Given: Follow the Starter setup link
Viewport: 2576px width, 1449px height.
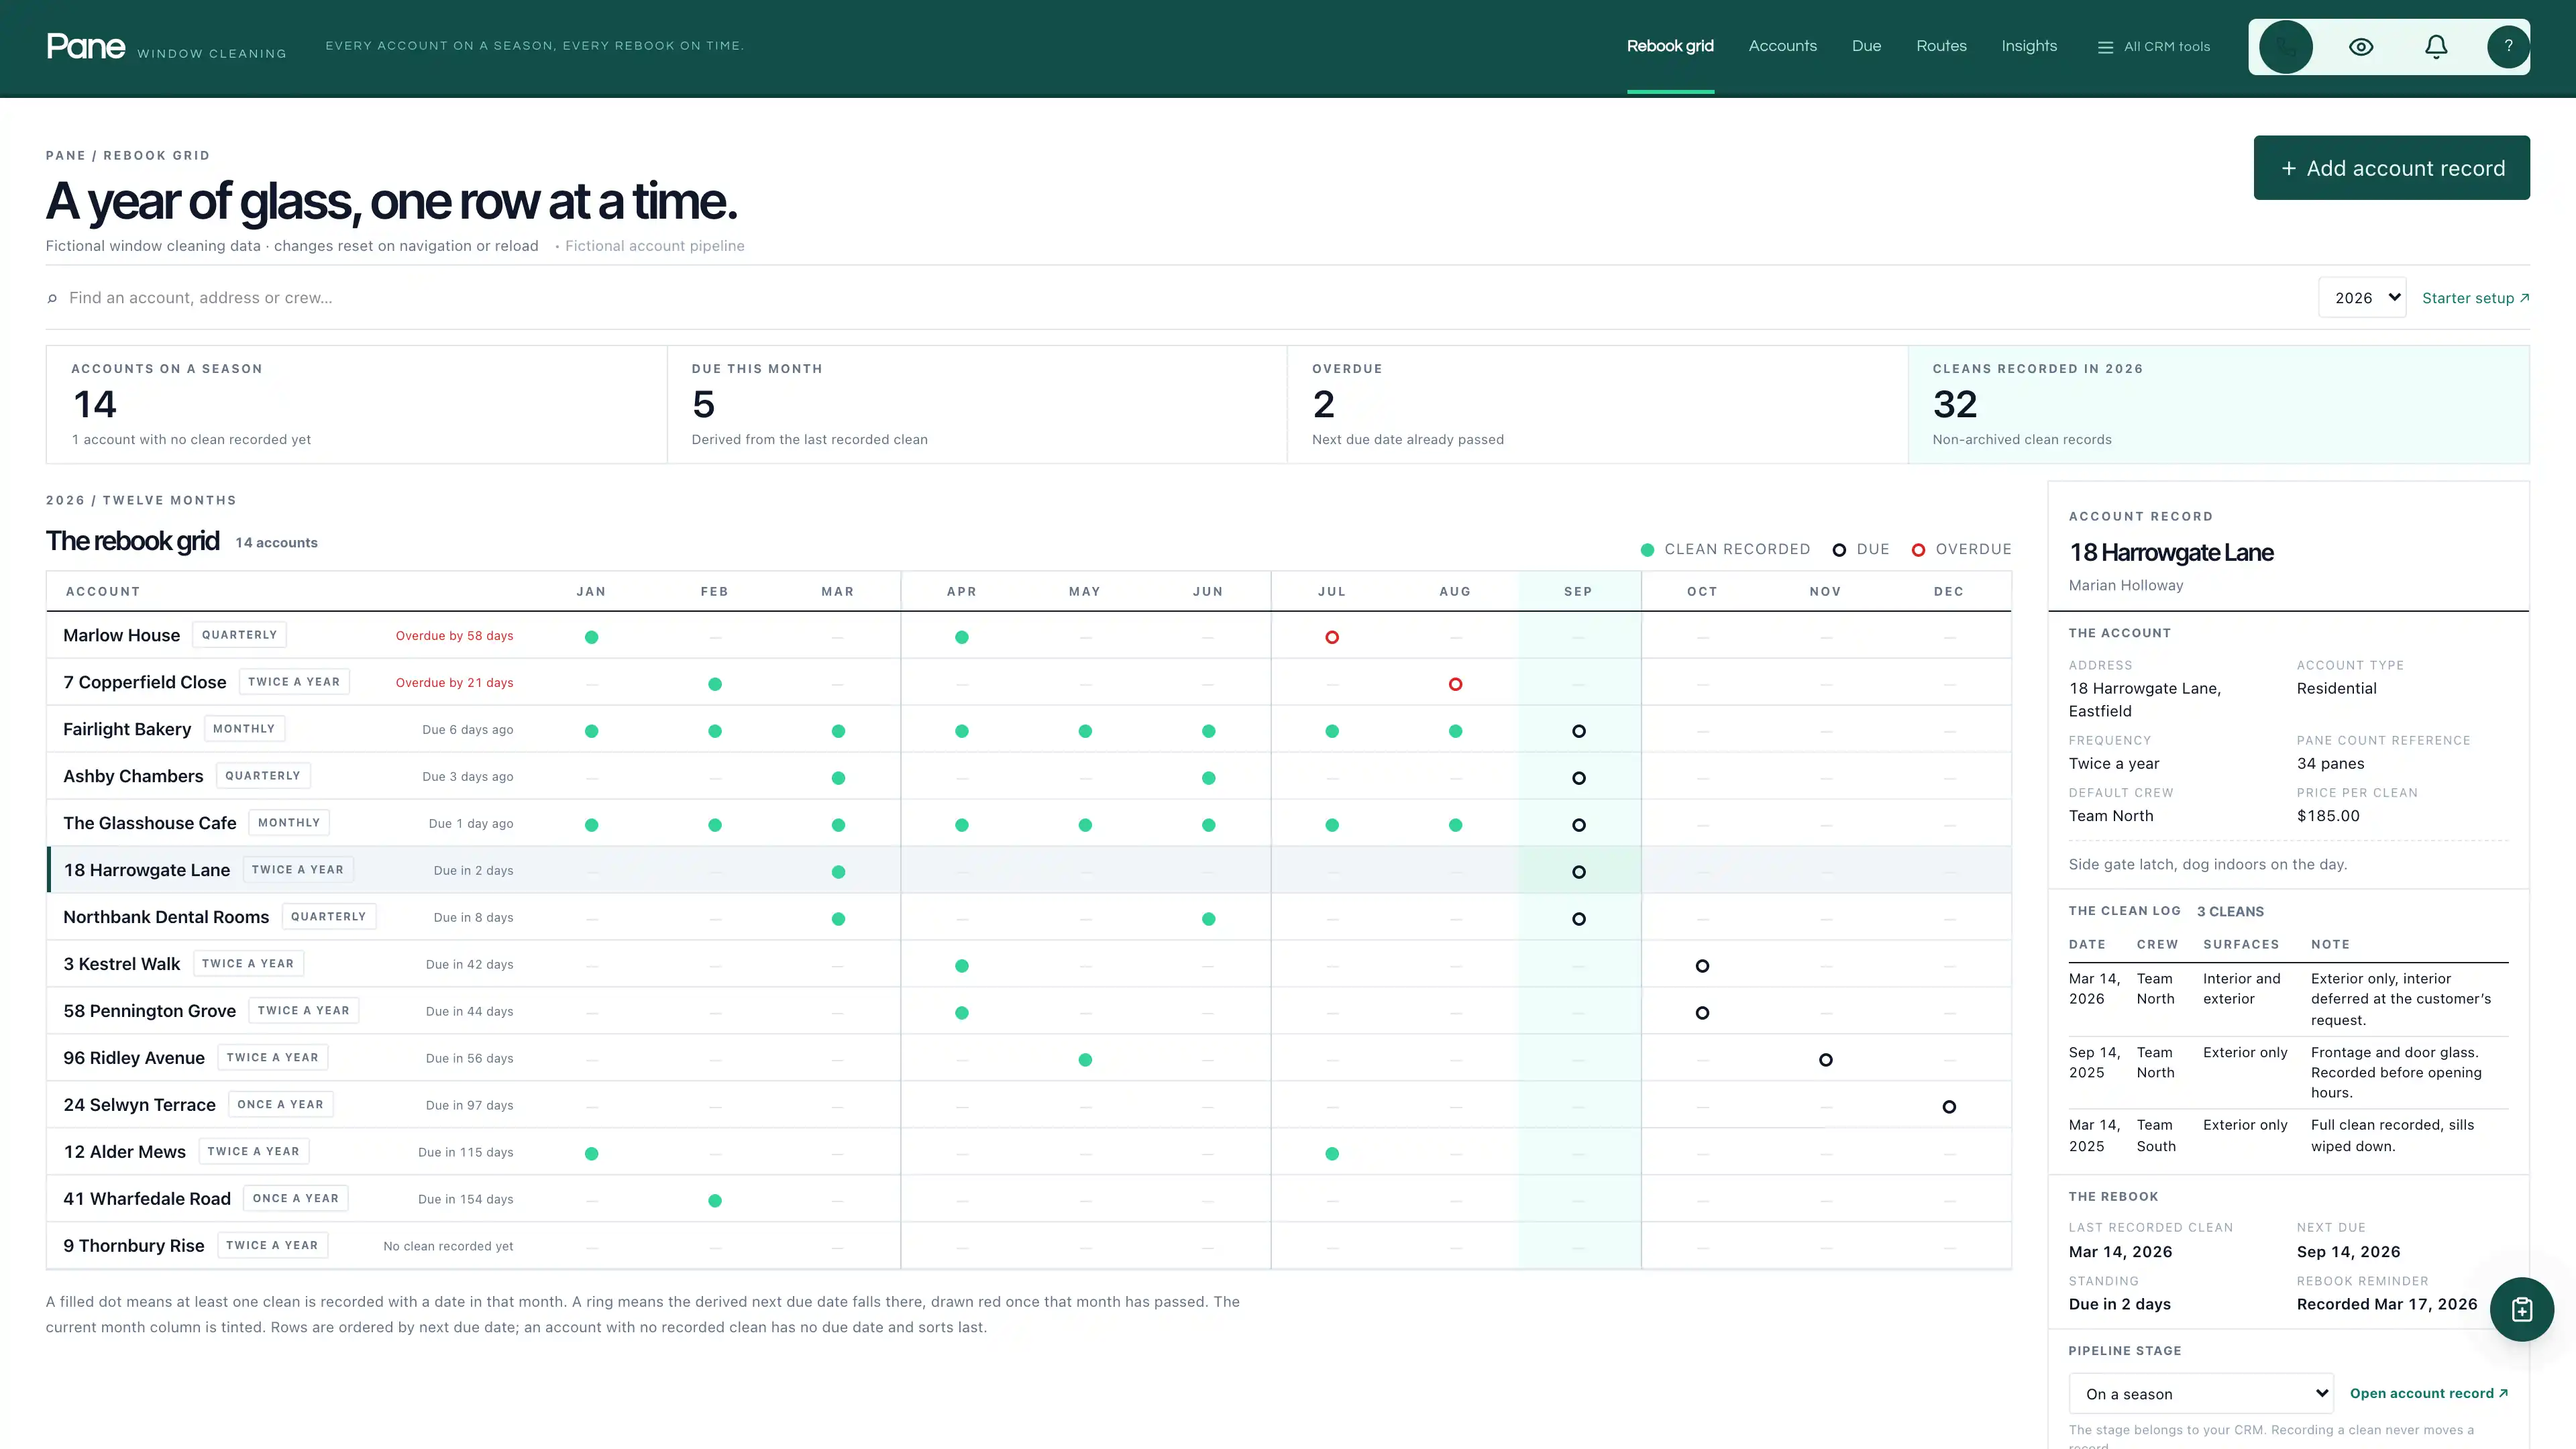Looking at the screenshot, I should click(x=2475, y=298).
